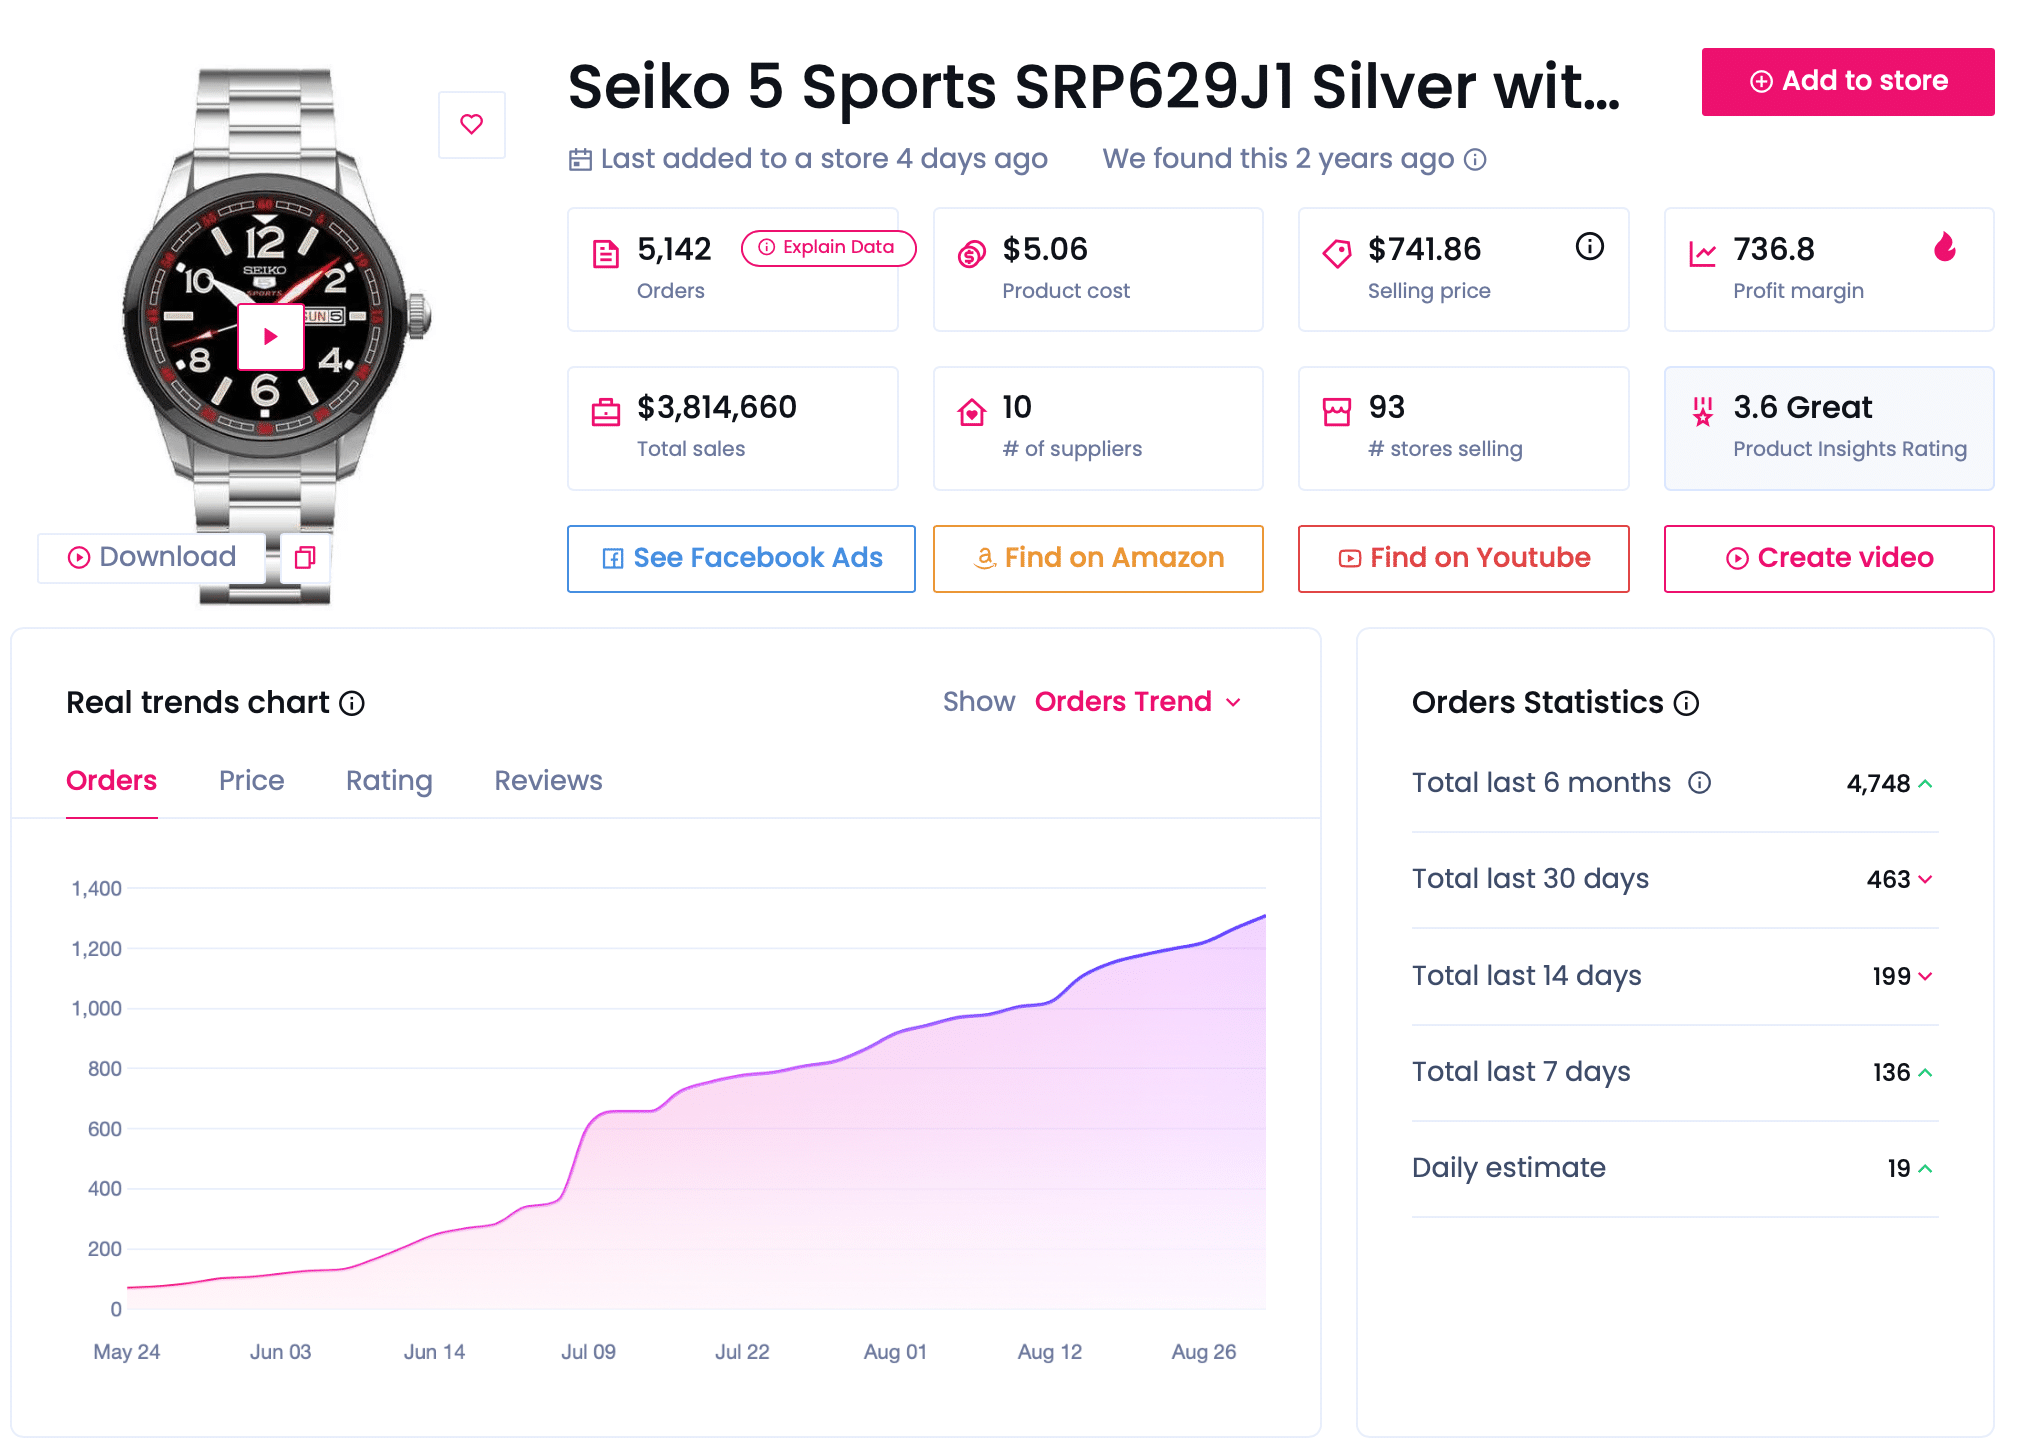
Task: Open info icon next to Real trends chart
Action: [x=352, y=703]
